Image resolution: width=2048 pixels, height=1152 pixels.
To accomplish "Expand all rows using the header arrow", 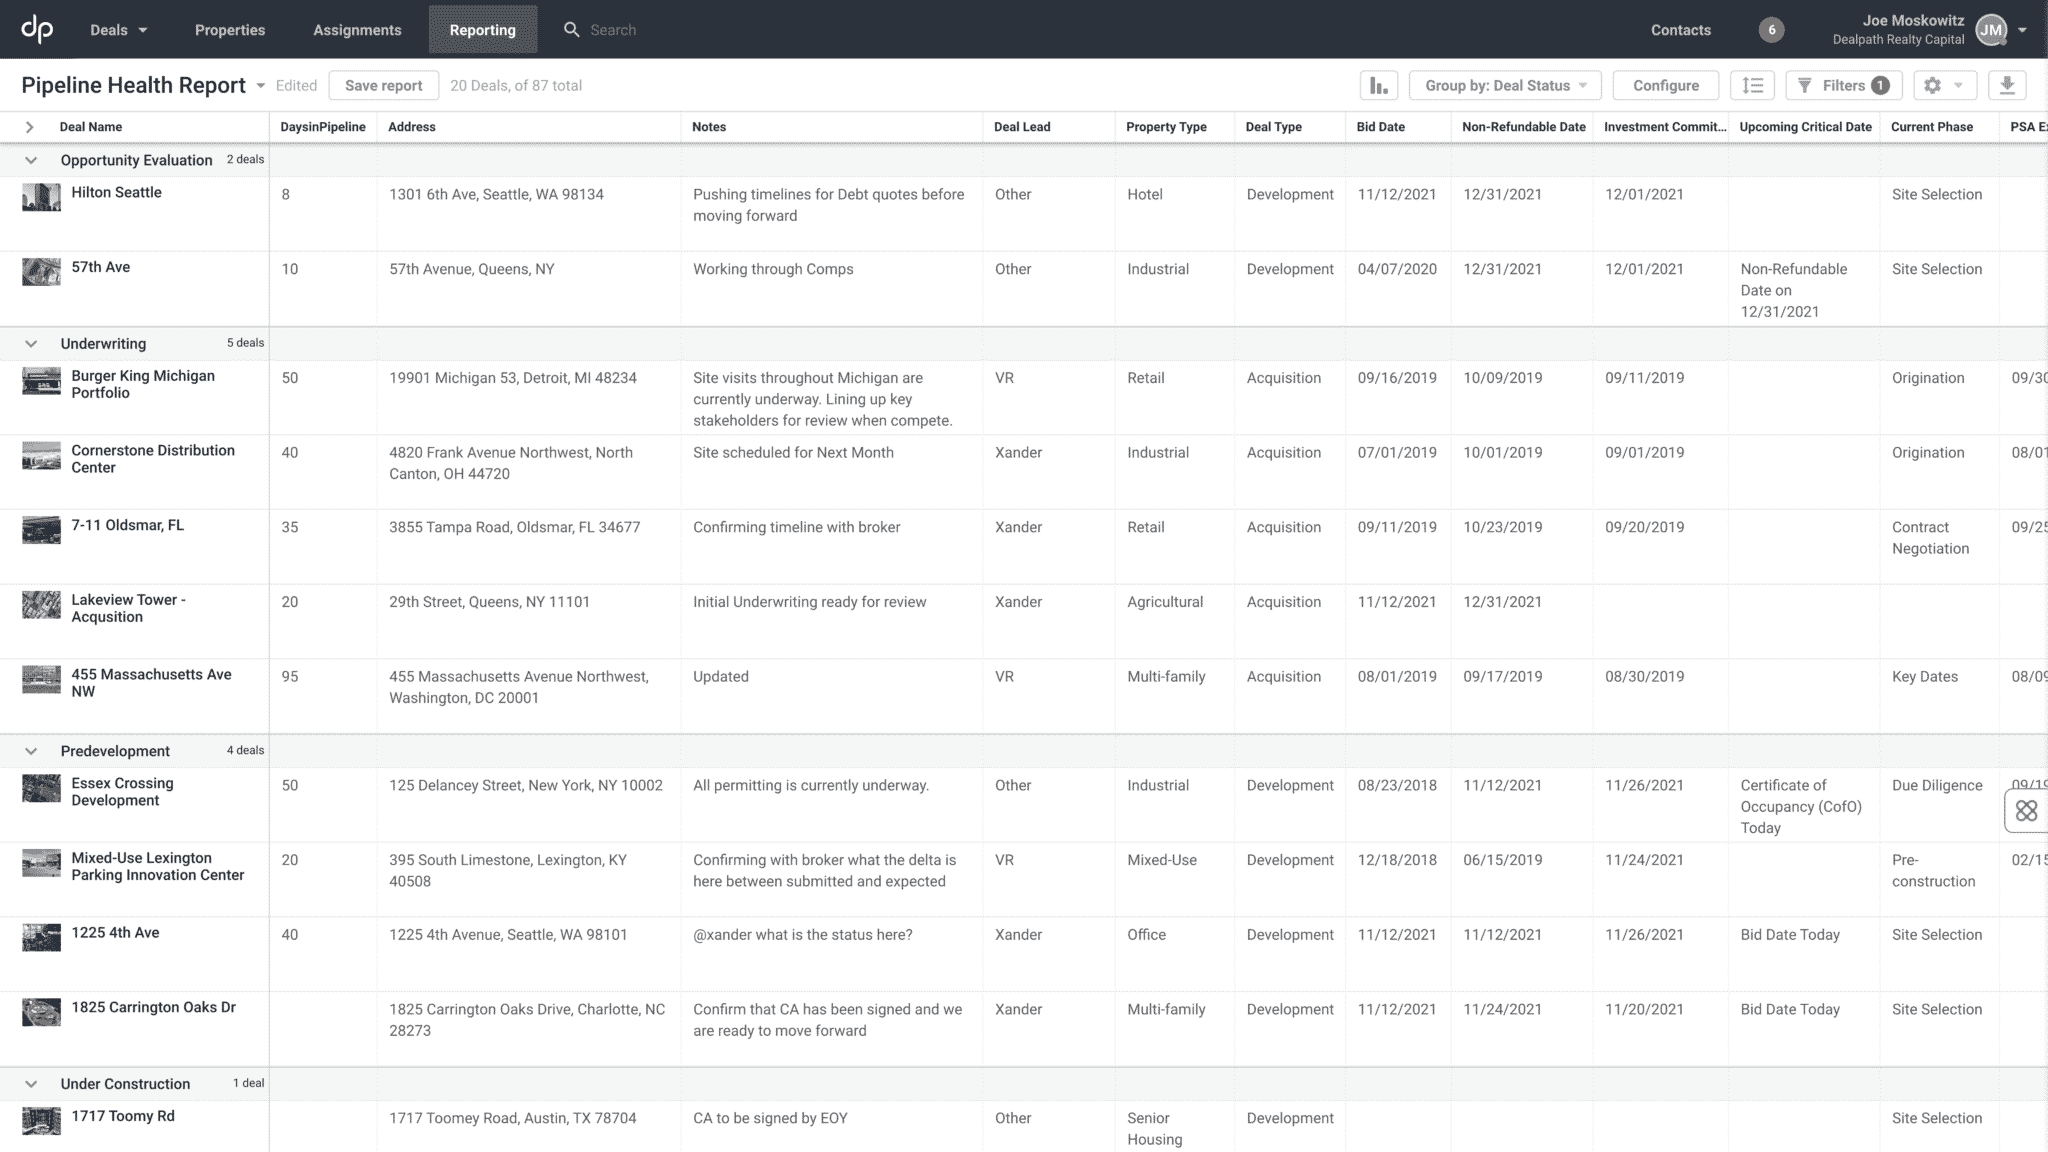I will tap(30, 127).
